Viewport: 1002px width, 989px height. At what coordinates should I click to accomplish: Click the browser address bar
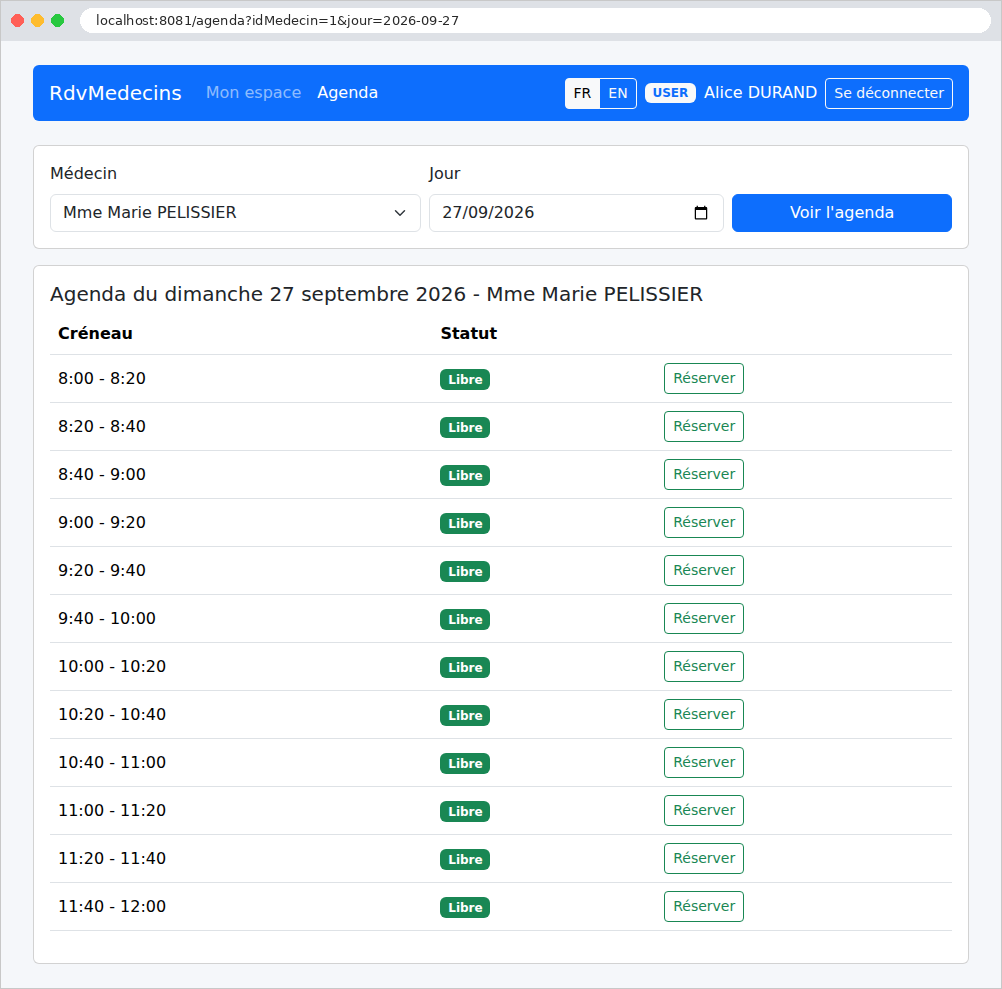pyautogui.click(x=535, y=20)
